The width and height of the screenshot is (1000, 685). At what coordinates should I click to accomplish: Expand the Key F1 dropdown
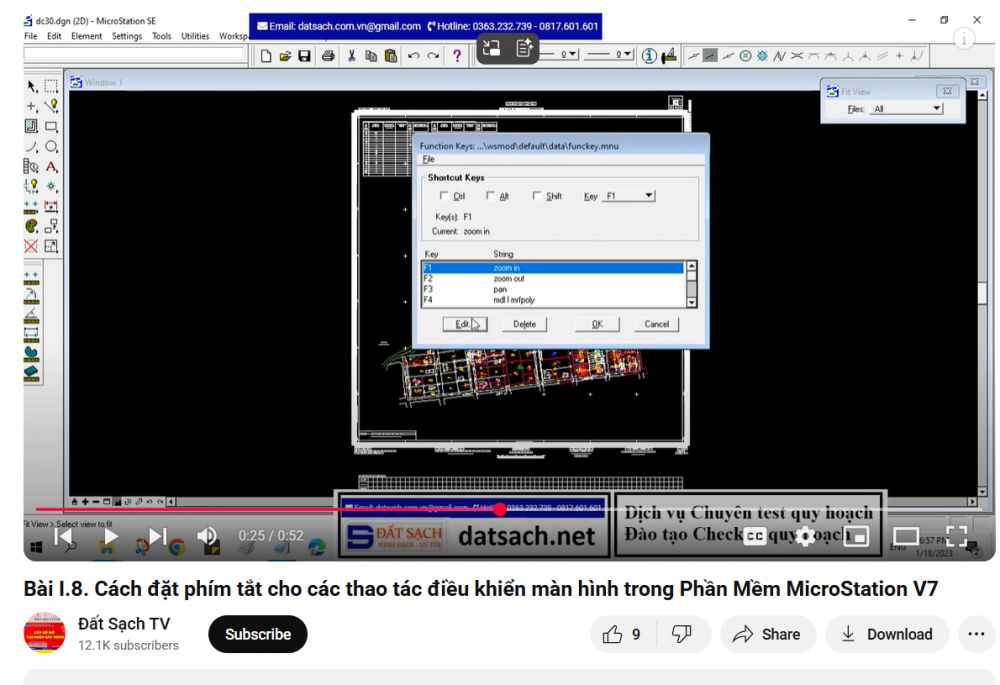[648, 196]
